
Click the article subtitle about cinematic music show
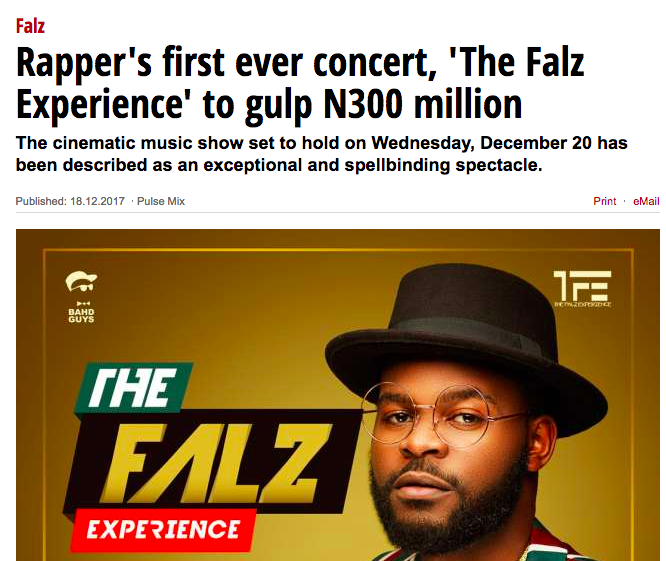tap(322, 154)
